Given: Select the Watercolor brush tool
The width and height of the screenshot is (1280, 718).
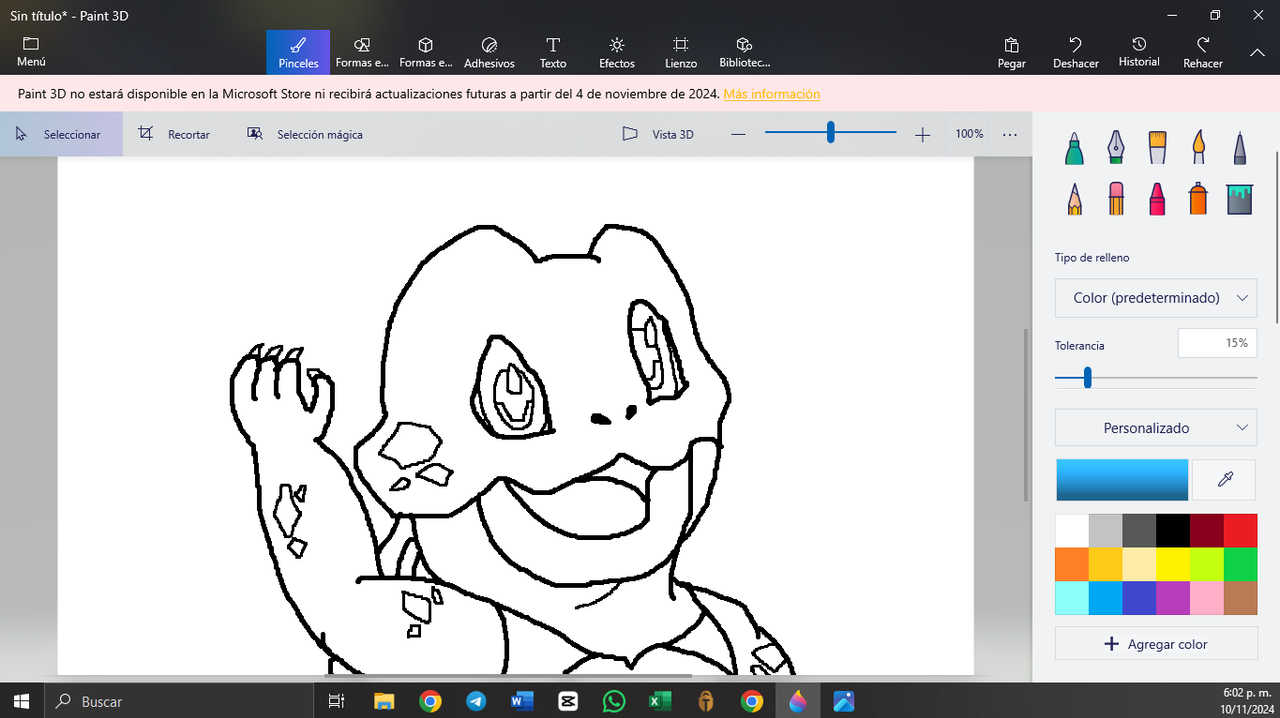Looking at the screenshot, I should pyautogui.click(x=1198, y=148).
